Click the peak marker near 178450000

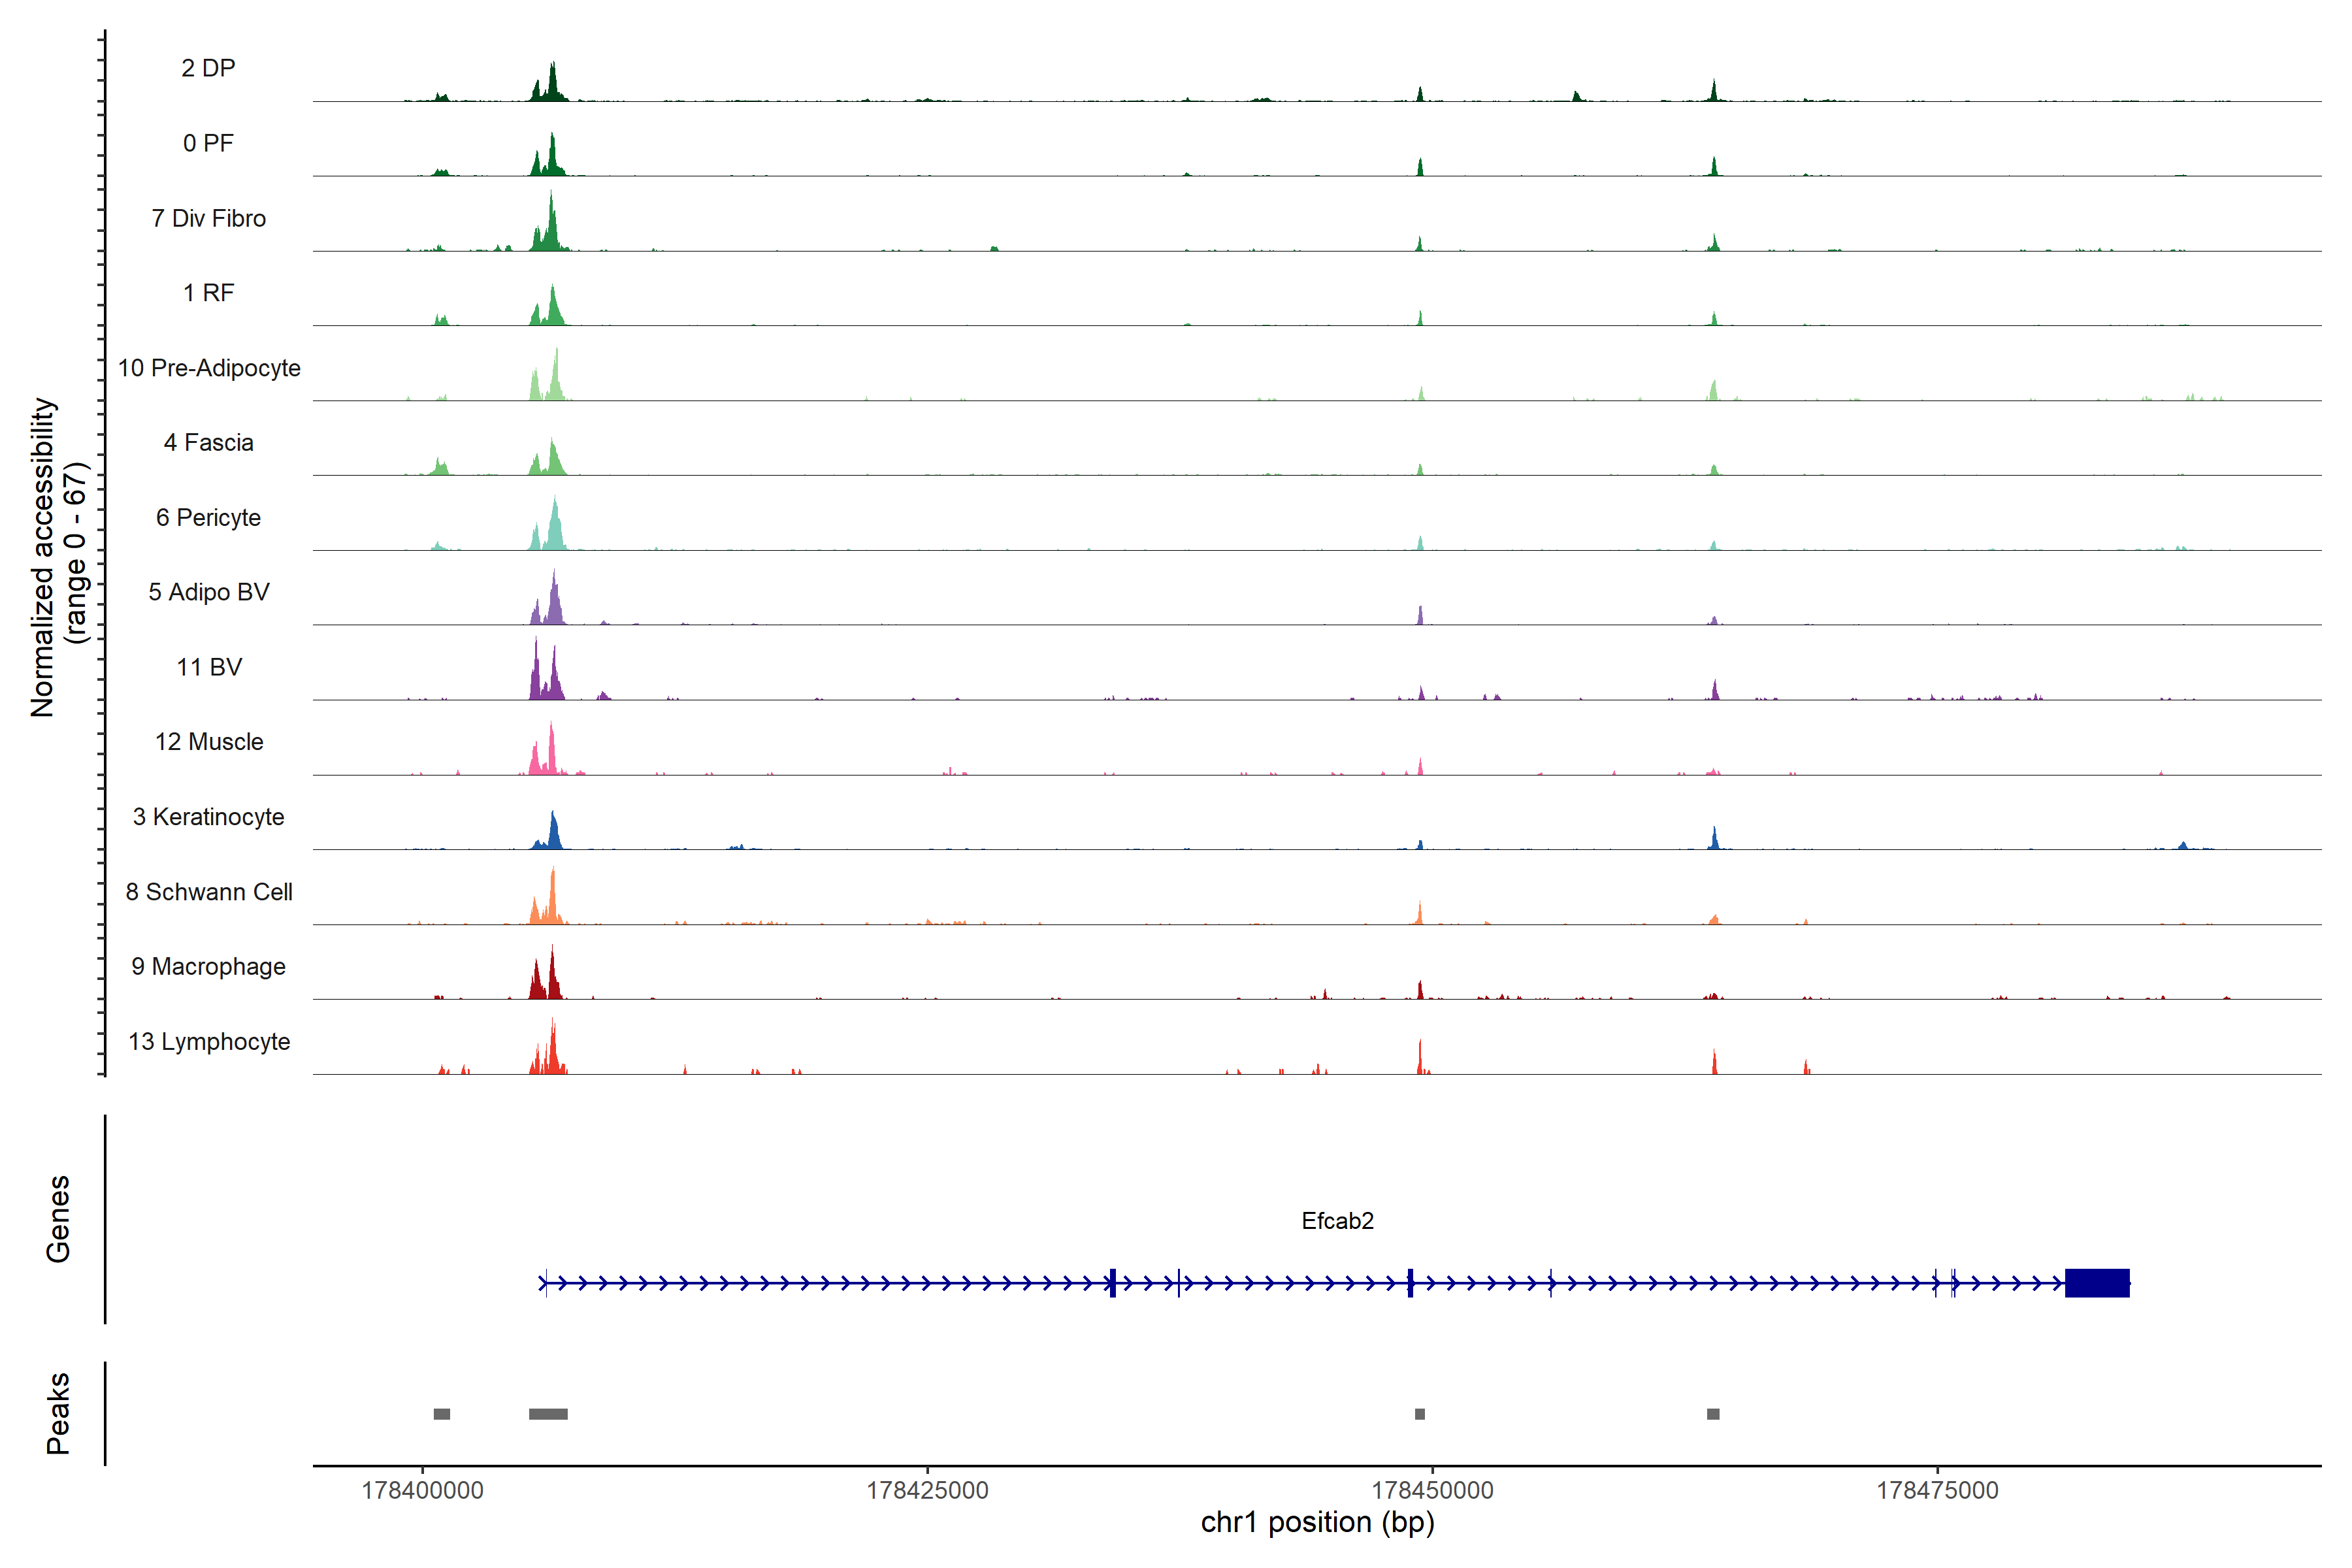pos(1420,1414)
